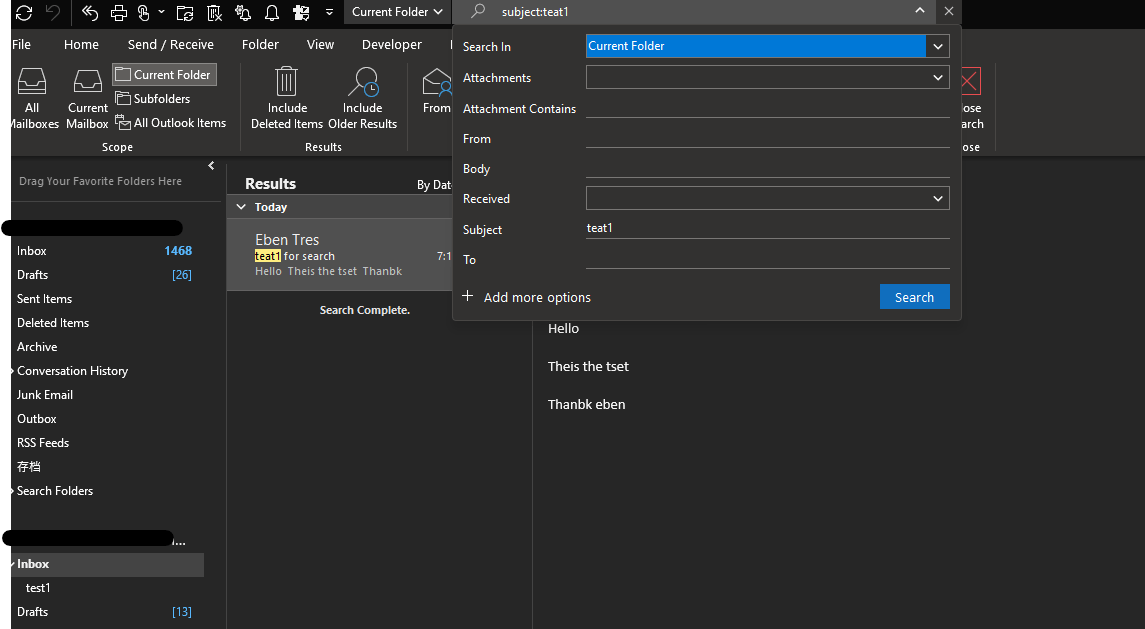This screenshot has height=629, width=1145.
Task: Click Include Older Results icon
Action: click(363, 99)
